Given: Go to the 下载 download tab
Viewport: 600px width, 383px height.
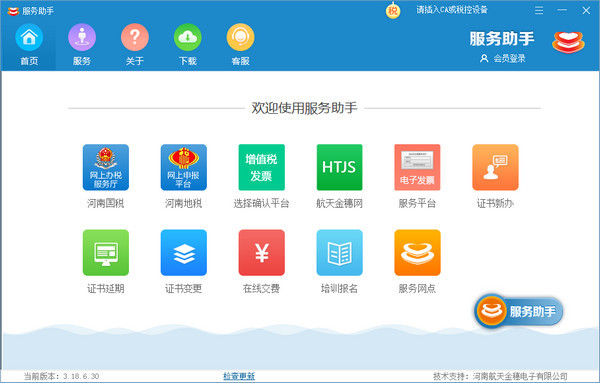Looking at the screenshot, I should pyautogui.click(x=188, y=44).
